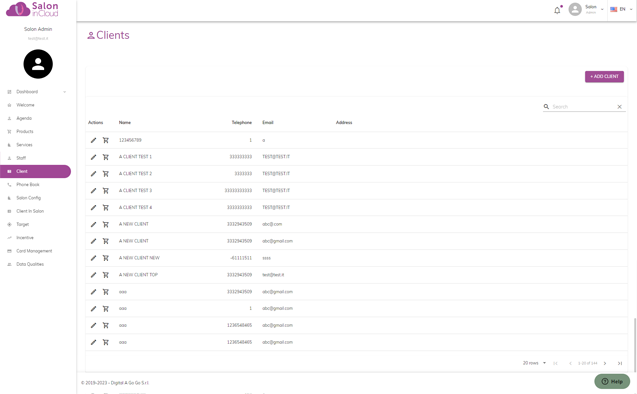
Task: Go to the previous page of clients
Action: pyautogui.click(x=570, y=363)
